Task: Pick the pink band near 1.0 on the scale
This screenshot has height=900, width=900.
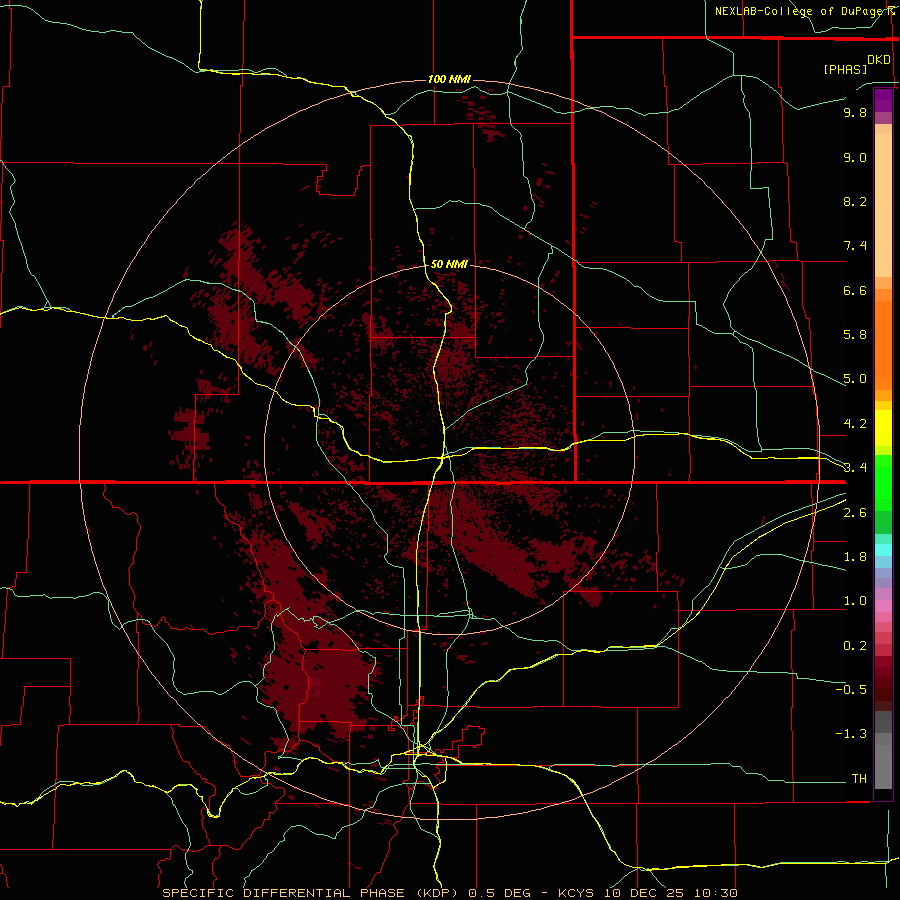Action: [883, 606]
